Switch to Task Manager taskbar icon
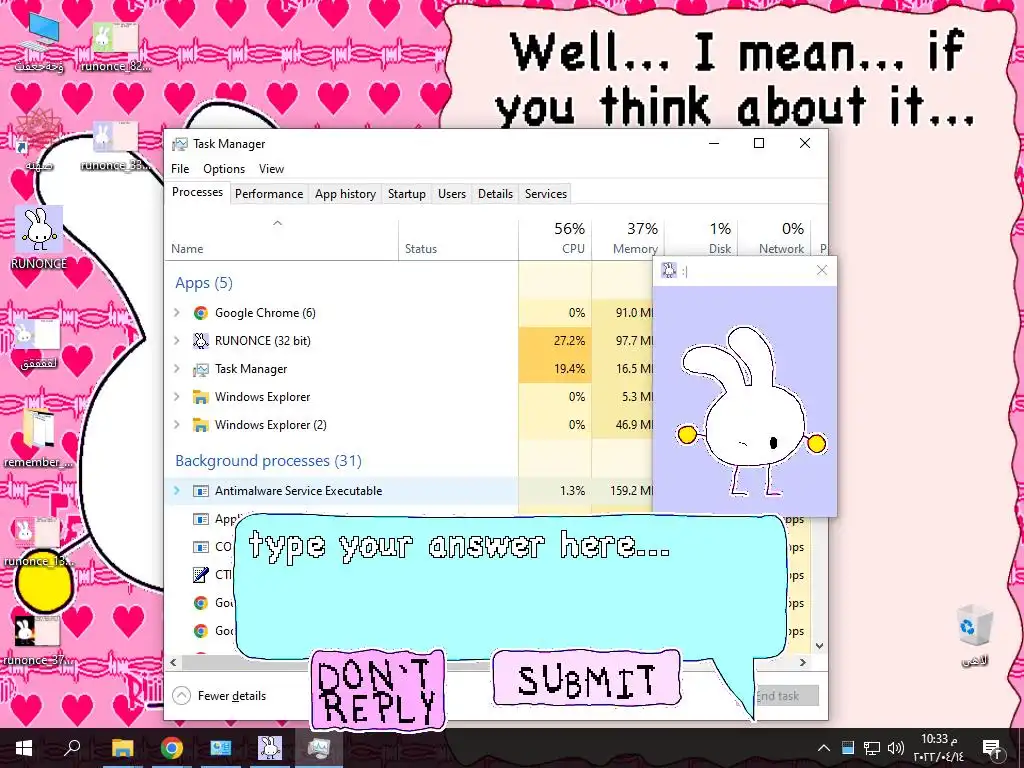Image resolution: width=1024 pixels, height=768 pixels. tap(319, 748)
